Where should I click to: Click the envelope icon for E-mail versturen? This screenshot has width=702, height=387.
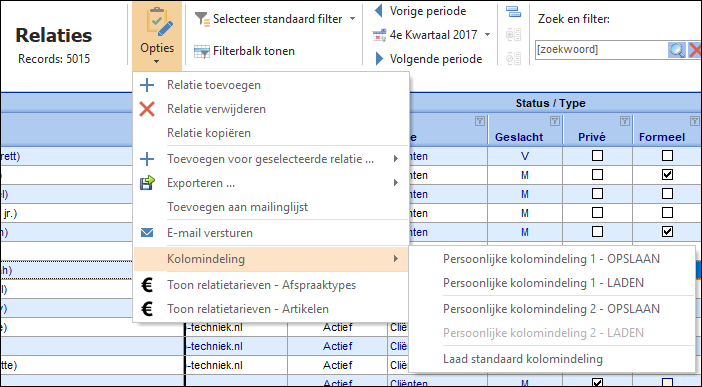pyautogui.click(x=147, y=233)
